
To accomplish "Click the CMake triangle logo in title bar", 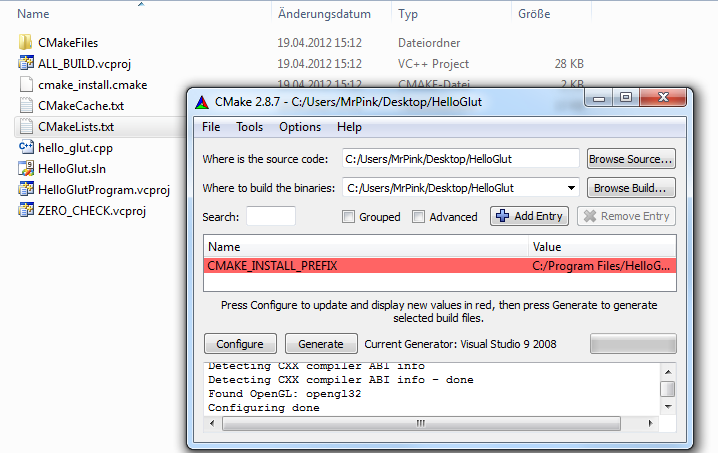I will 203,100.
